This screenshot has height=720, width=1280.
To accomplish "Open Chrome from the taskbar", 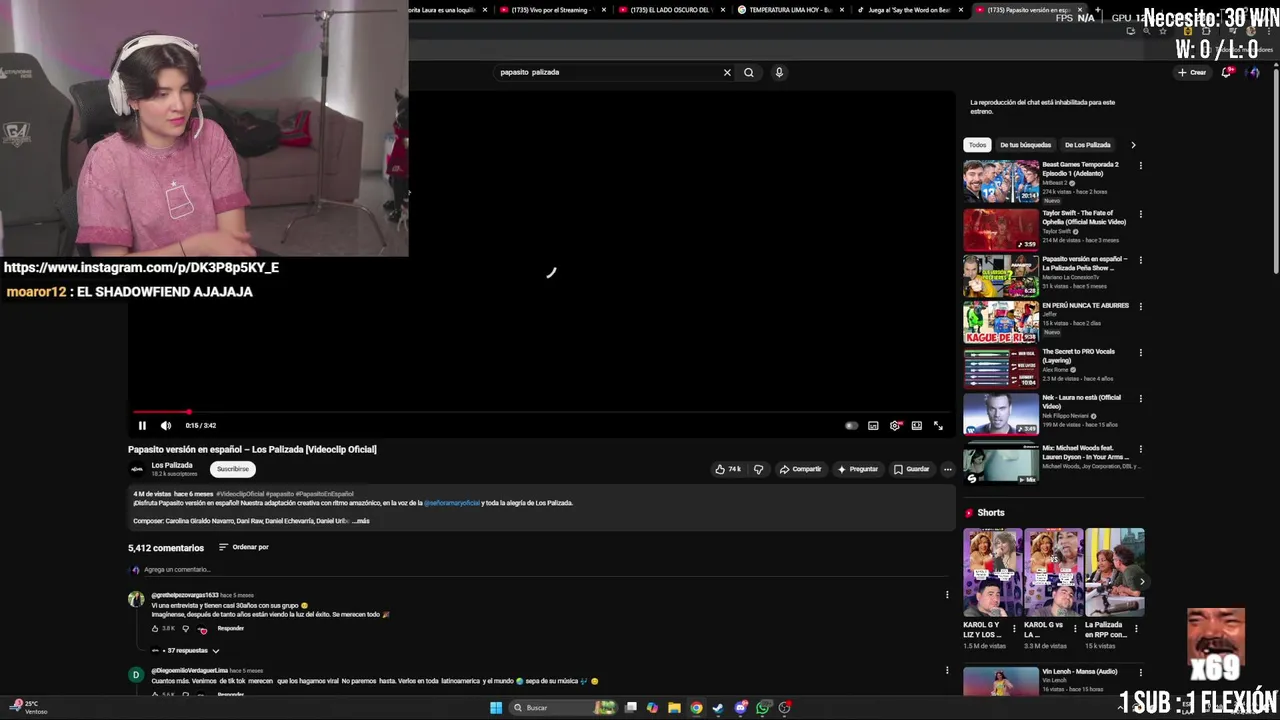I will pos(696,708).
